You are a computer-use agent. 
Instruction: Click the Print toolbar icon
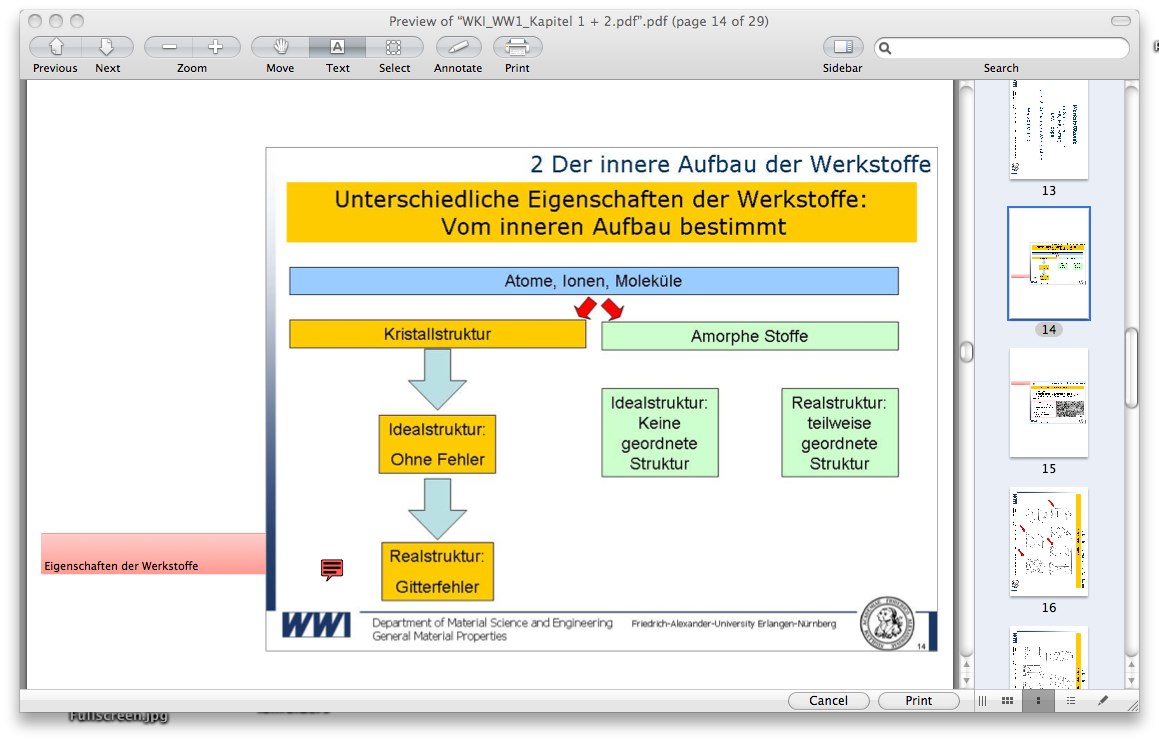(517, 47)
